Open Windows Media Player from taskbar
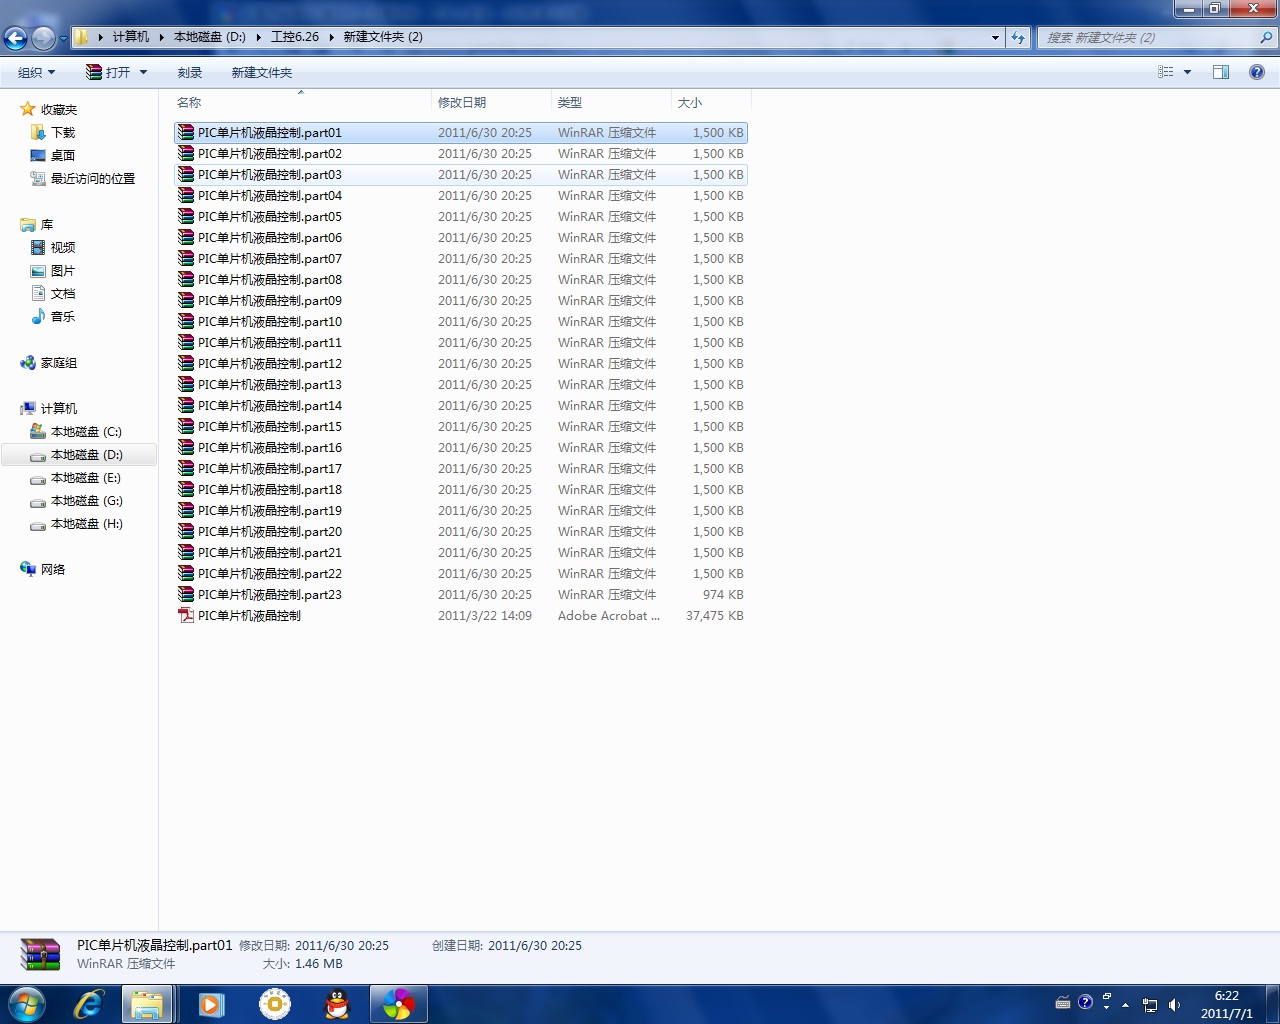 (211, 1004)
